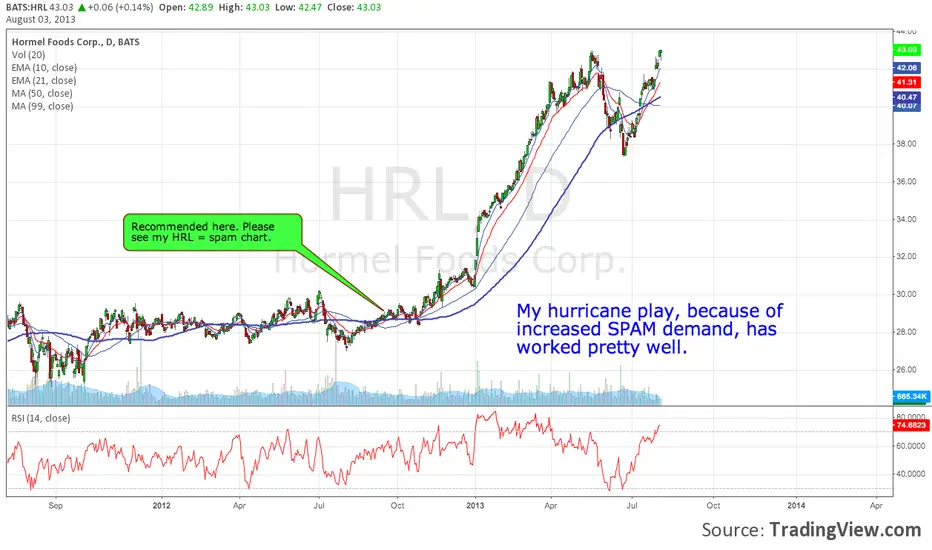Select the MA (99, close) indicator label
This screenshot has width=932, height=550.
tap(42, 106)
